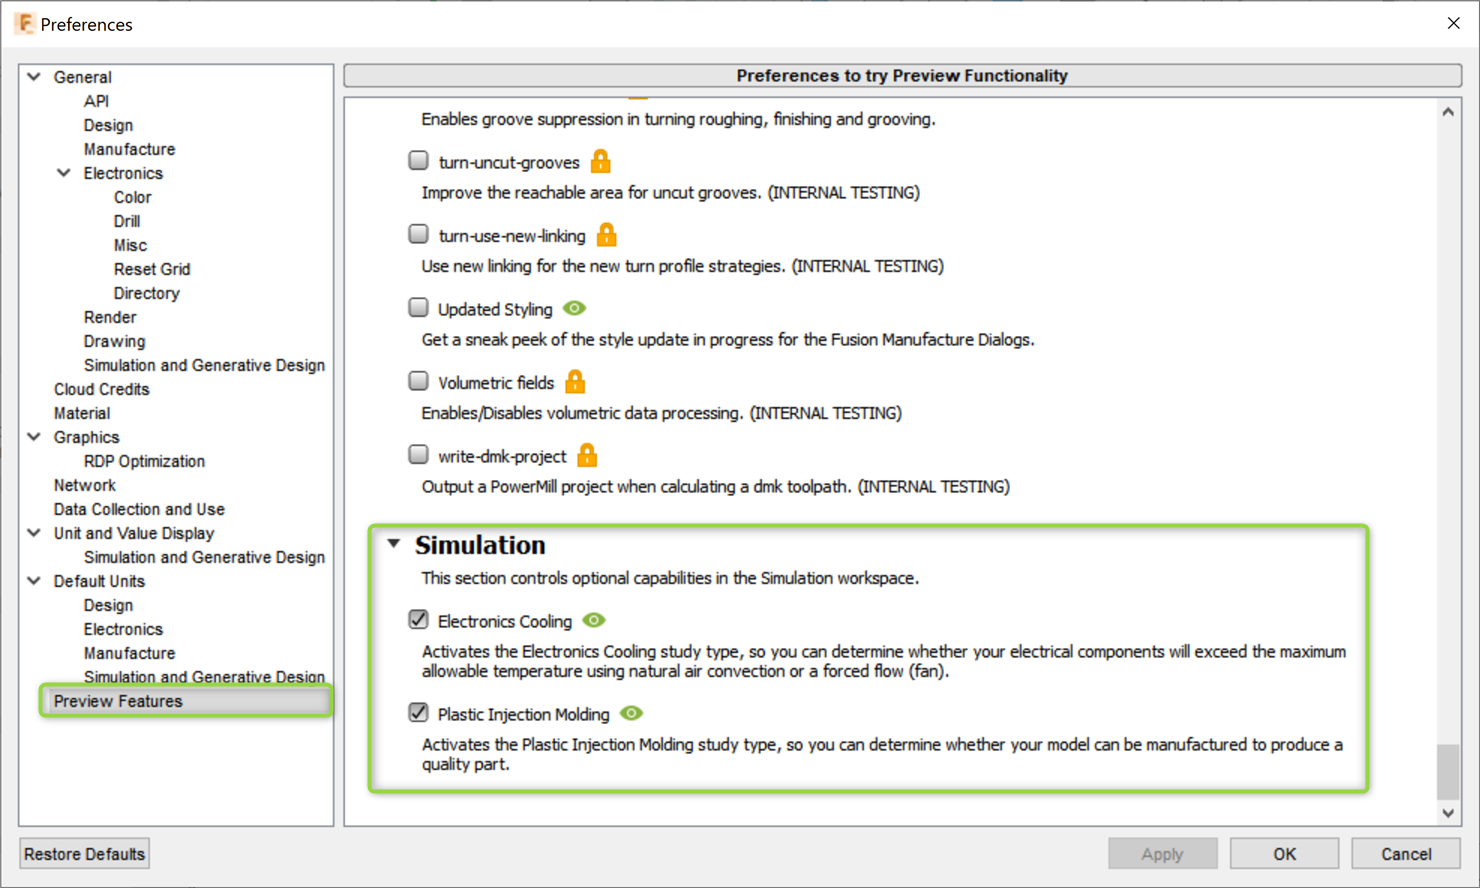Confirm changes with the OK button
Screen dimensions: 1480x888
click(1284, 853)
